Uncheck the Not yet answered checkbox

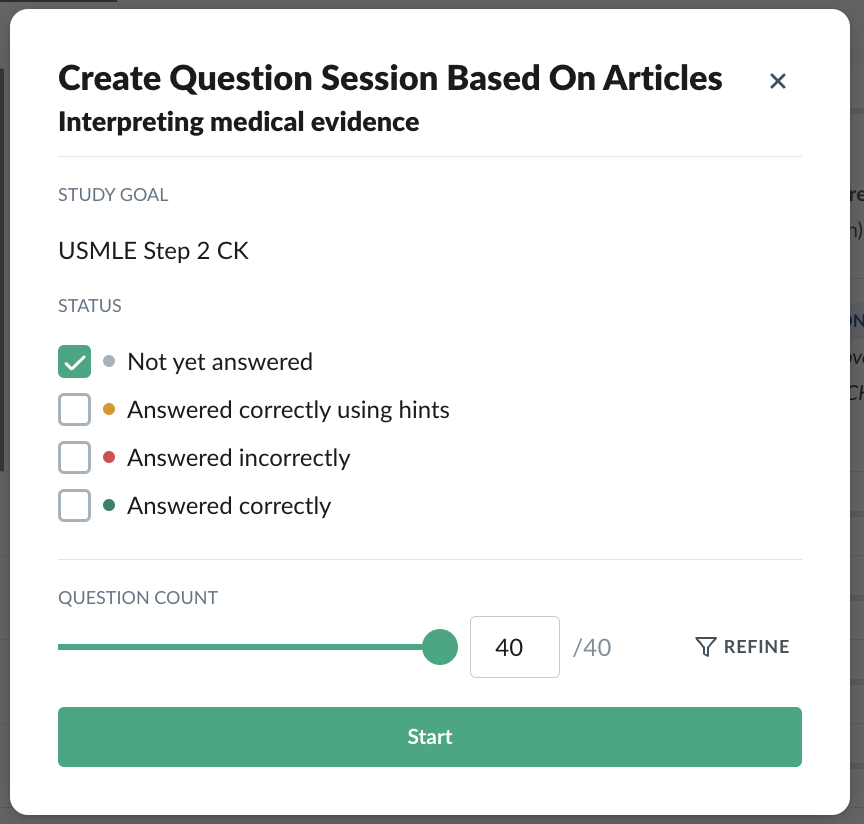coord(74,362)
